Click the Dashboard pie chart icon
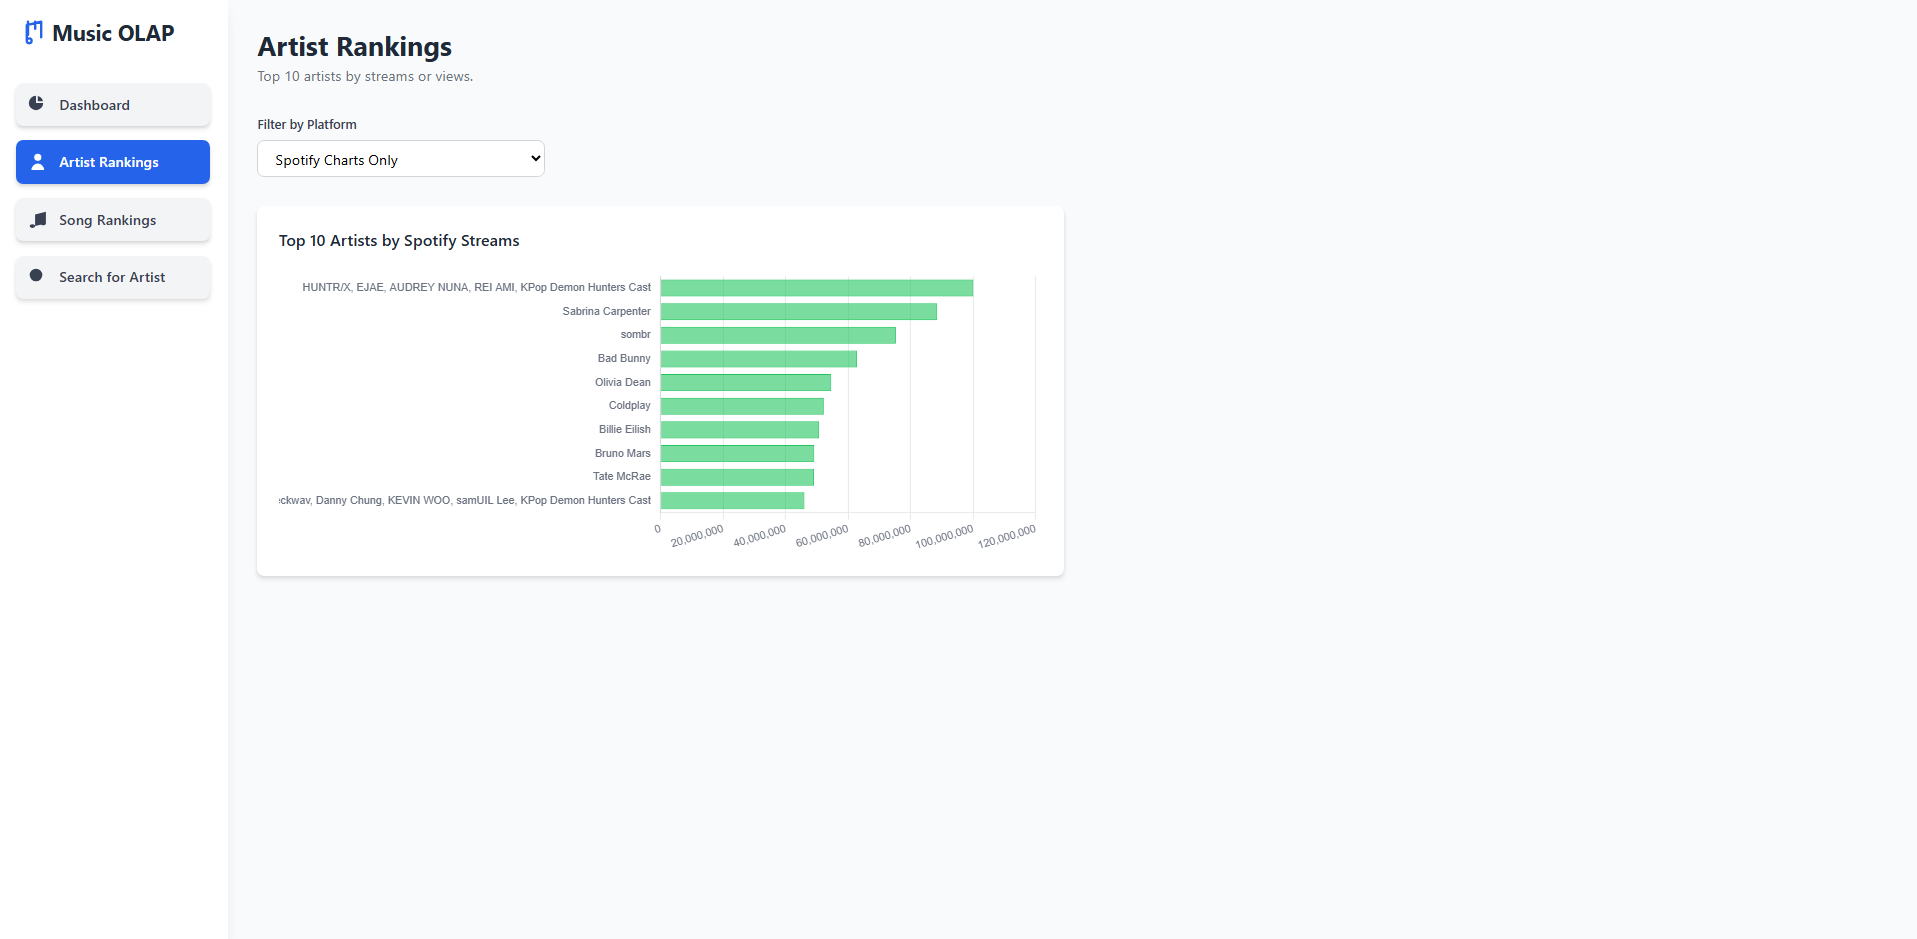Screen dimensions: 1917x939 37,104
